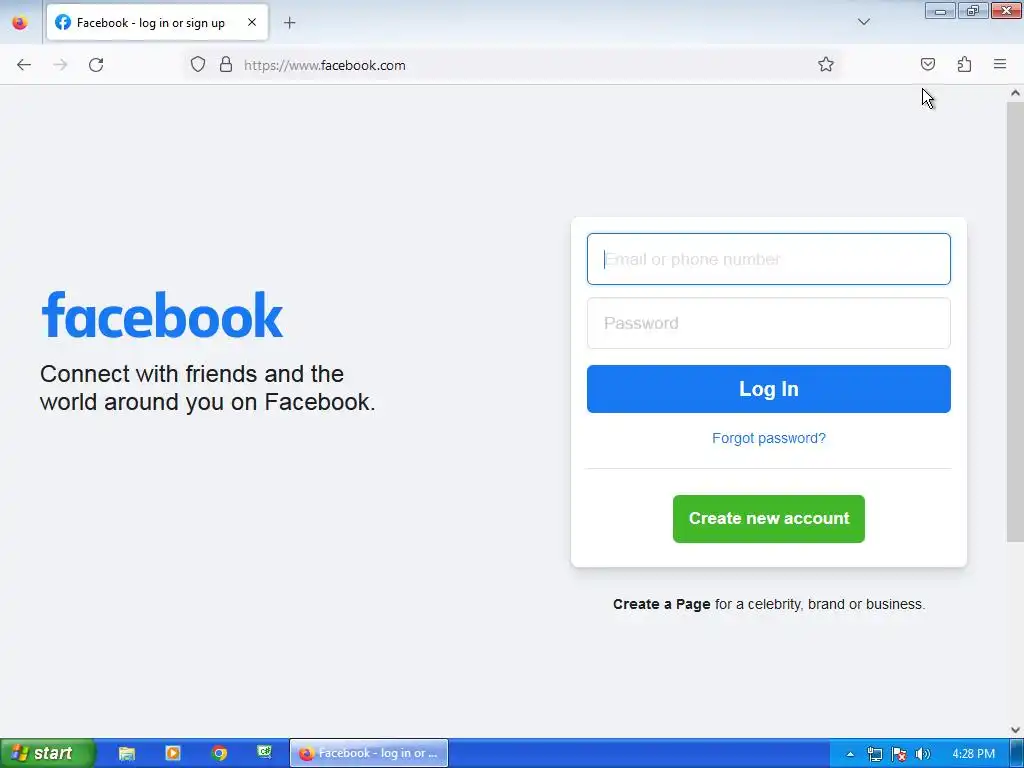Viewport: 1024px width, 768px height.
Task: Open the Forgot password? link
Action: pyautogui.click(x=769, y=438)
